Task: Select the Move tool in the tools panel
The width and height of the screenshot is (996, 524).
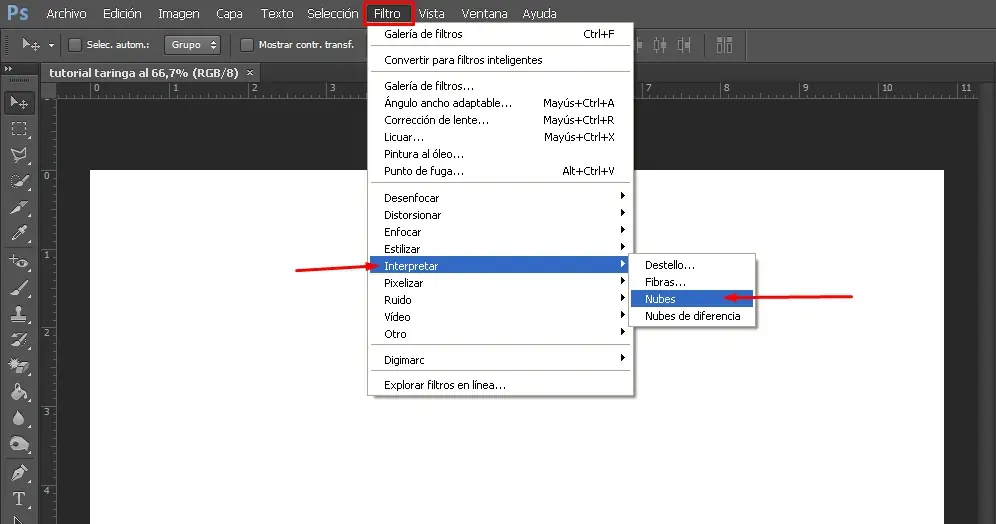Action: pos(19,102)
